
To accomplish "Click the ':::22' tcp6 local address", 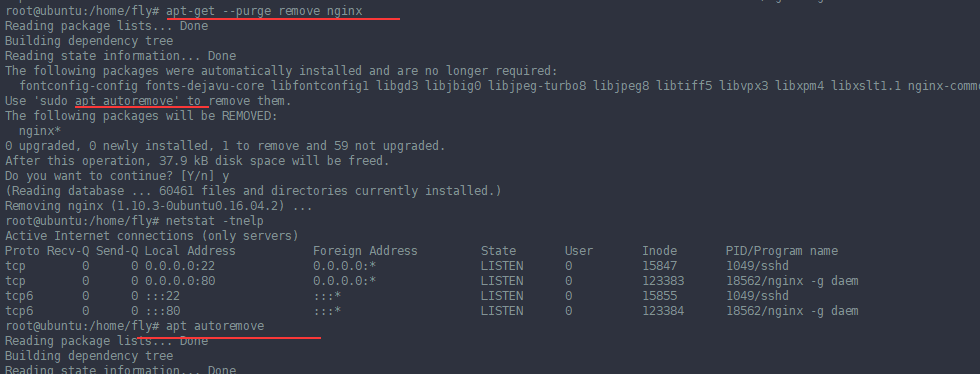I will (162, 296).
